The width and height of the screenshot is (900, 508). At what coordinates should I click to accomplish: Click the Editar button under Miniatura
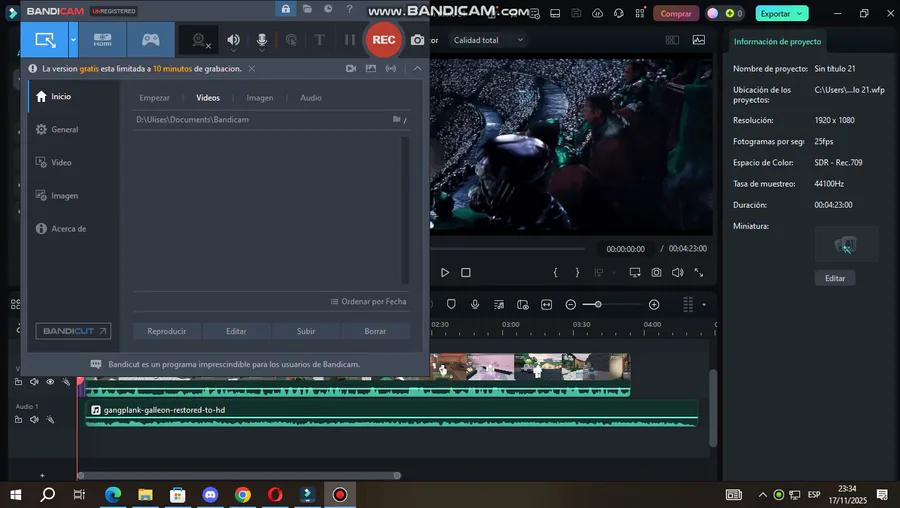(x=835, y=278)
